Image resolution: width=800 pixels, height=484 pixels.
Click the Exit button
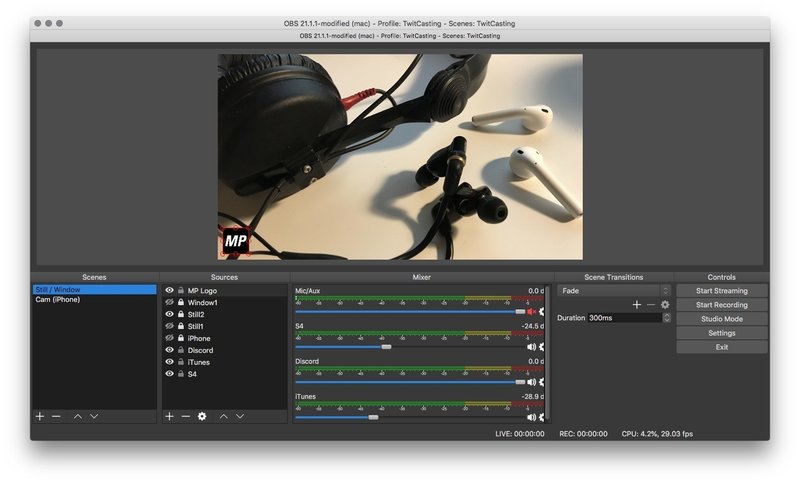coord(721,347)
